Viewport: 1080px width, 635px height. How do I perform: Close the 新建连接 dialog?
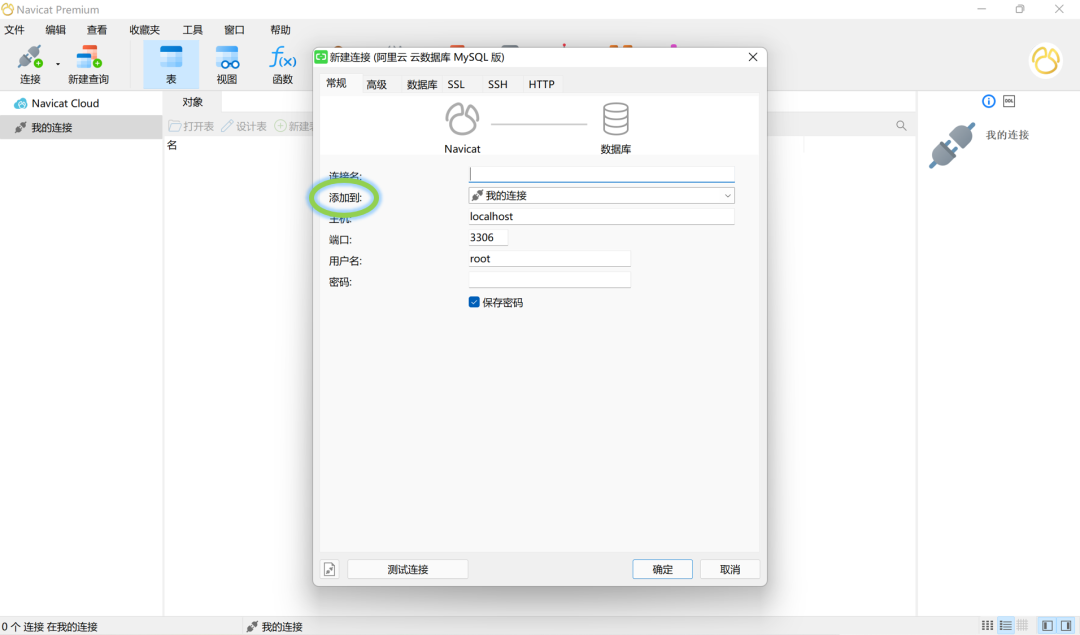pyautogui.click(x=753, y=57)
